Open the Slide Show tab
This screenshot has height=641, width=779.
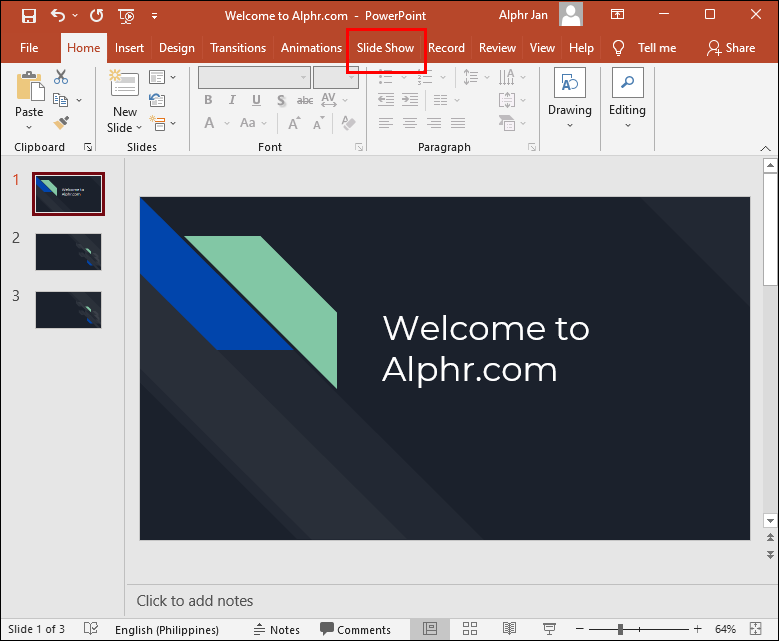[x=385, y=48]
